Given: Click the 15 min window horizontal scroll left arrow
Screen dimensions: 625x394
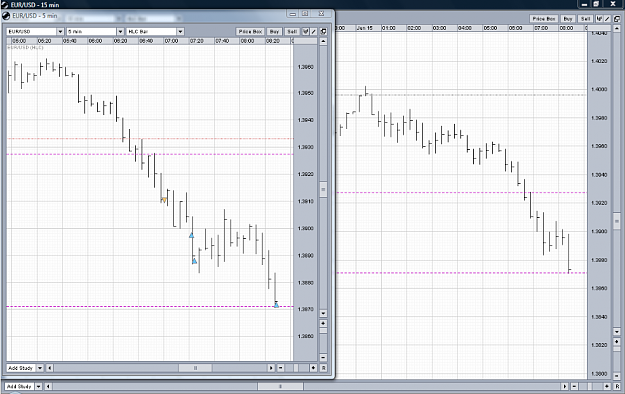Looking at the screenshot, I should 48,386.
